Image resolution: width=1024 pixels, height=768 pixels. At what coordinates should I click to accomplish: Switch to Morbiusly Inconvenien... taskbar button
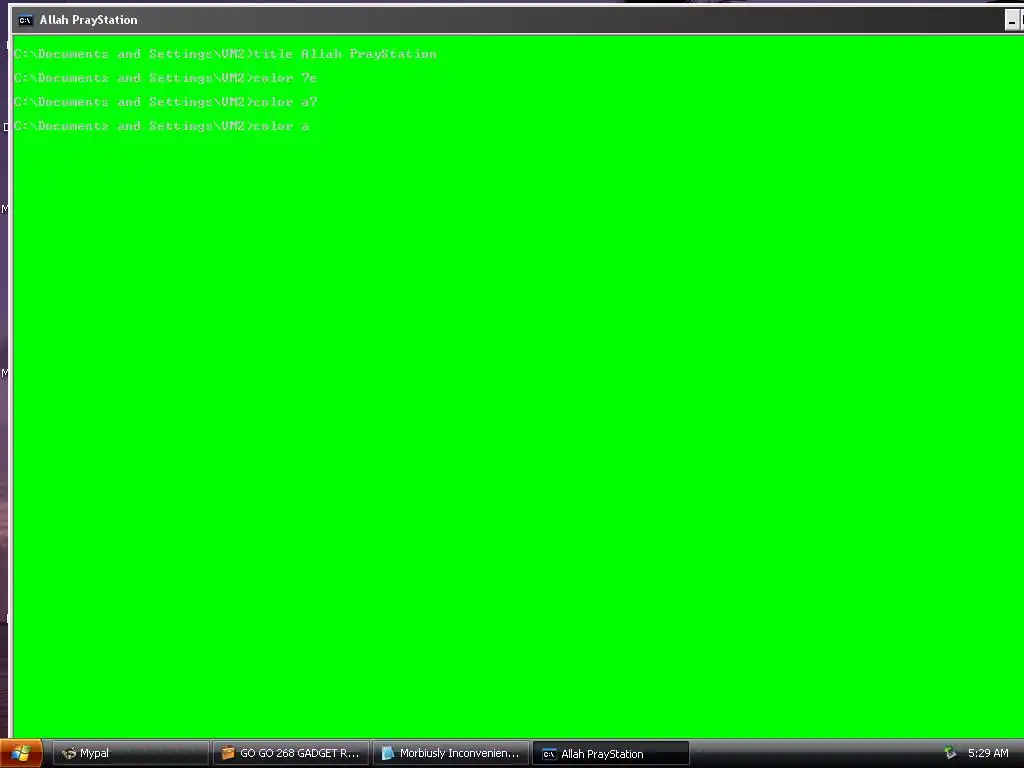click(451, 754)
